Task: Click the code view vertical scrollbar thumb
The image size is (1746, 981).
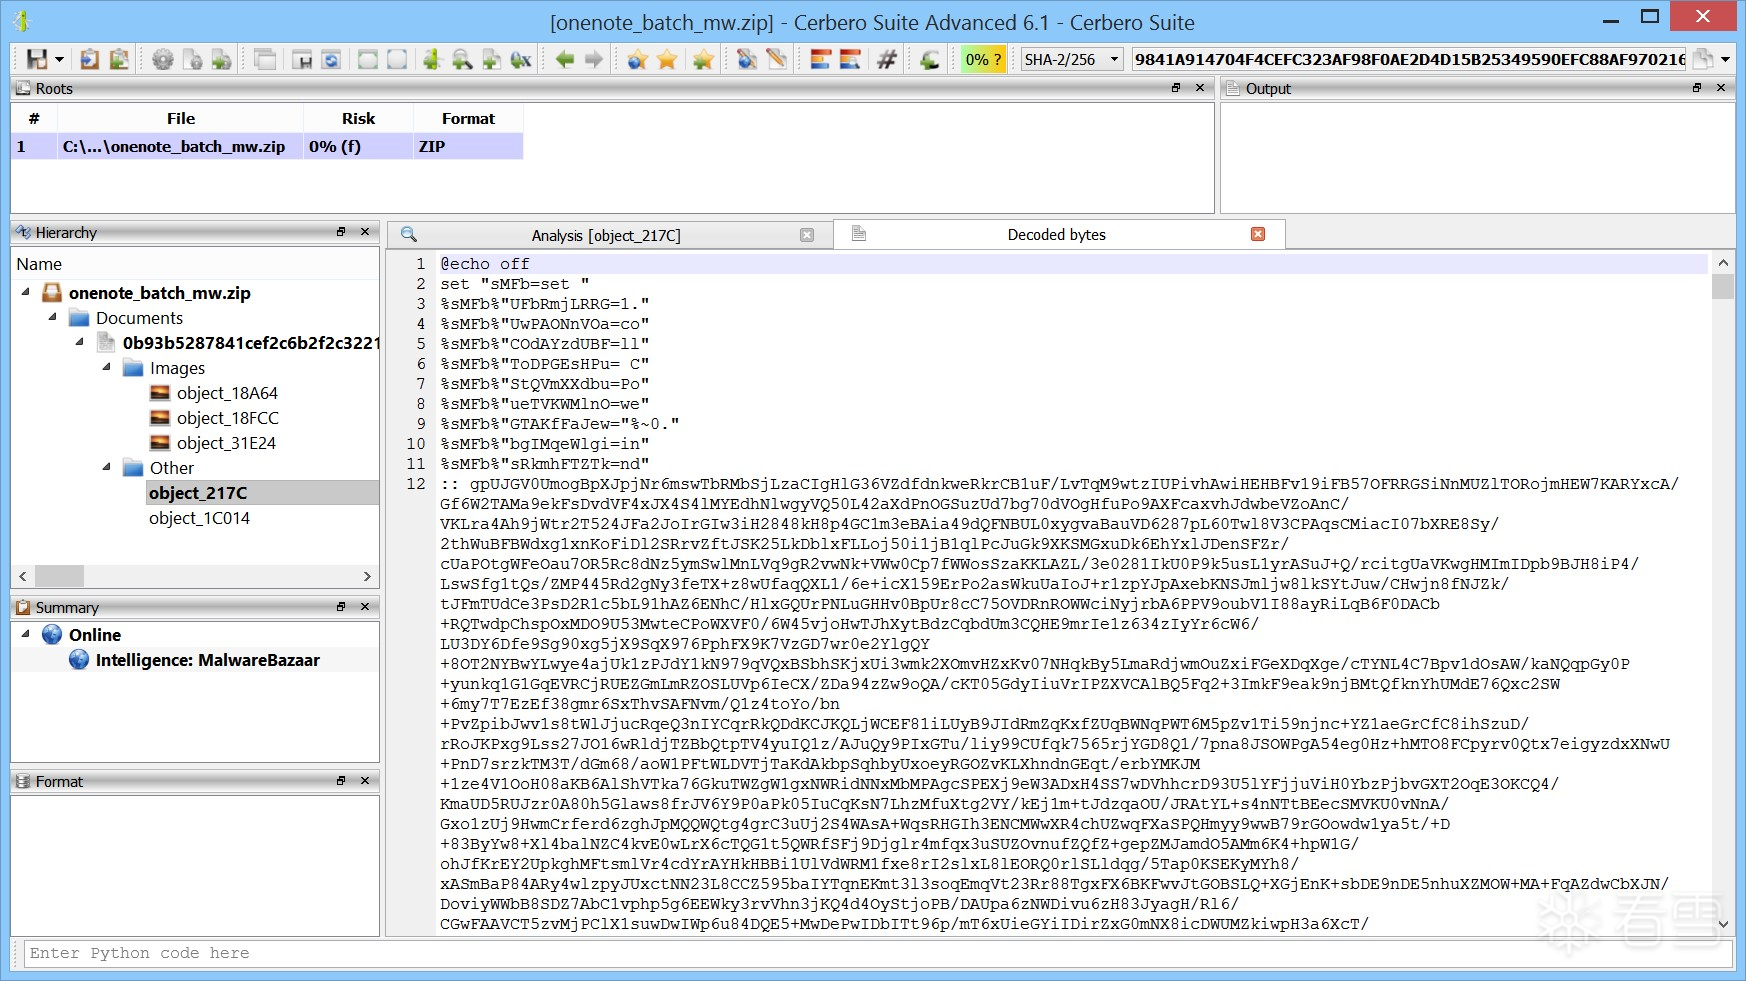Action: click(x=1722, y=287)
